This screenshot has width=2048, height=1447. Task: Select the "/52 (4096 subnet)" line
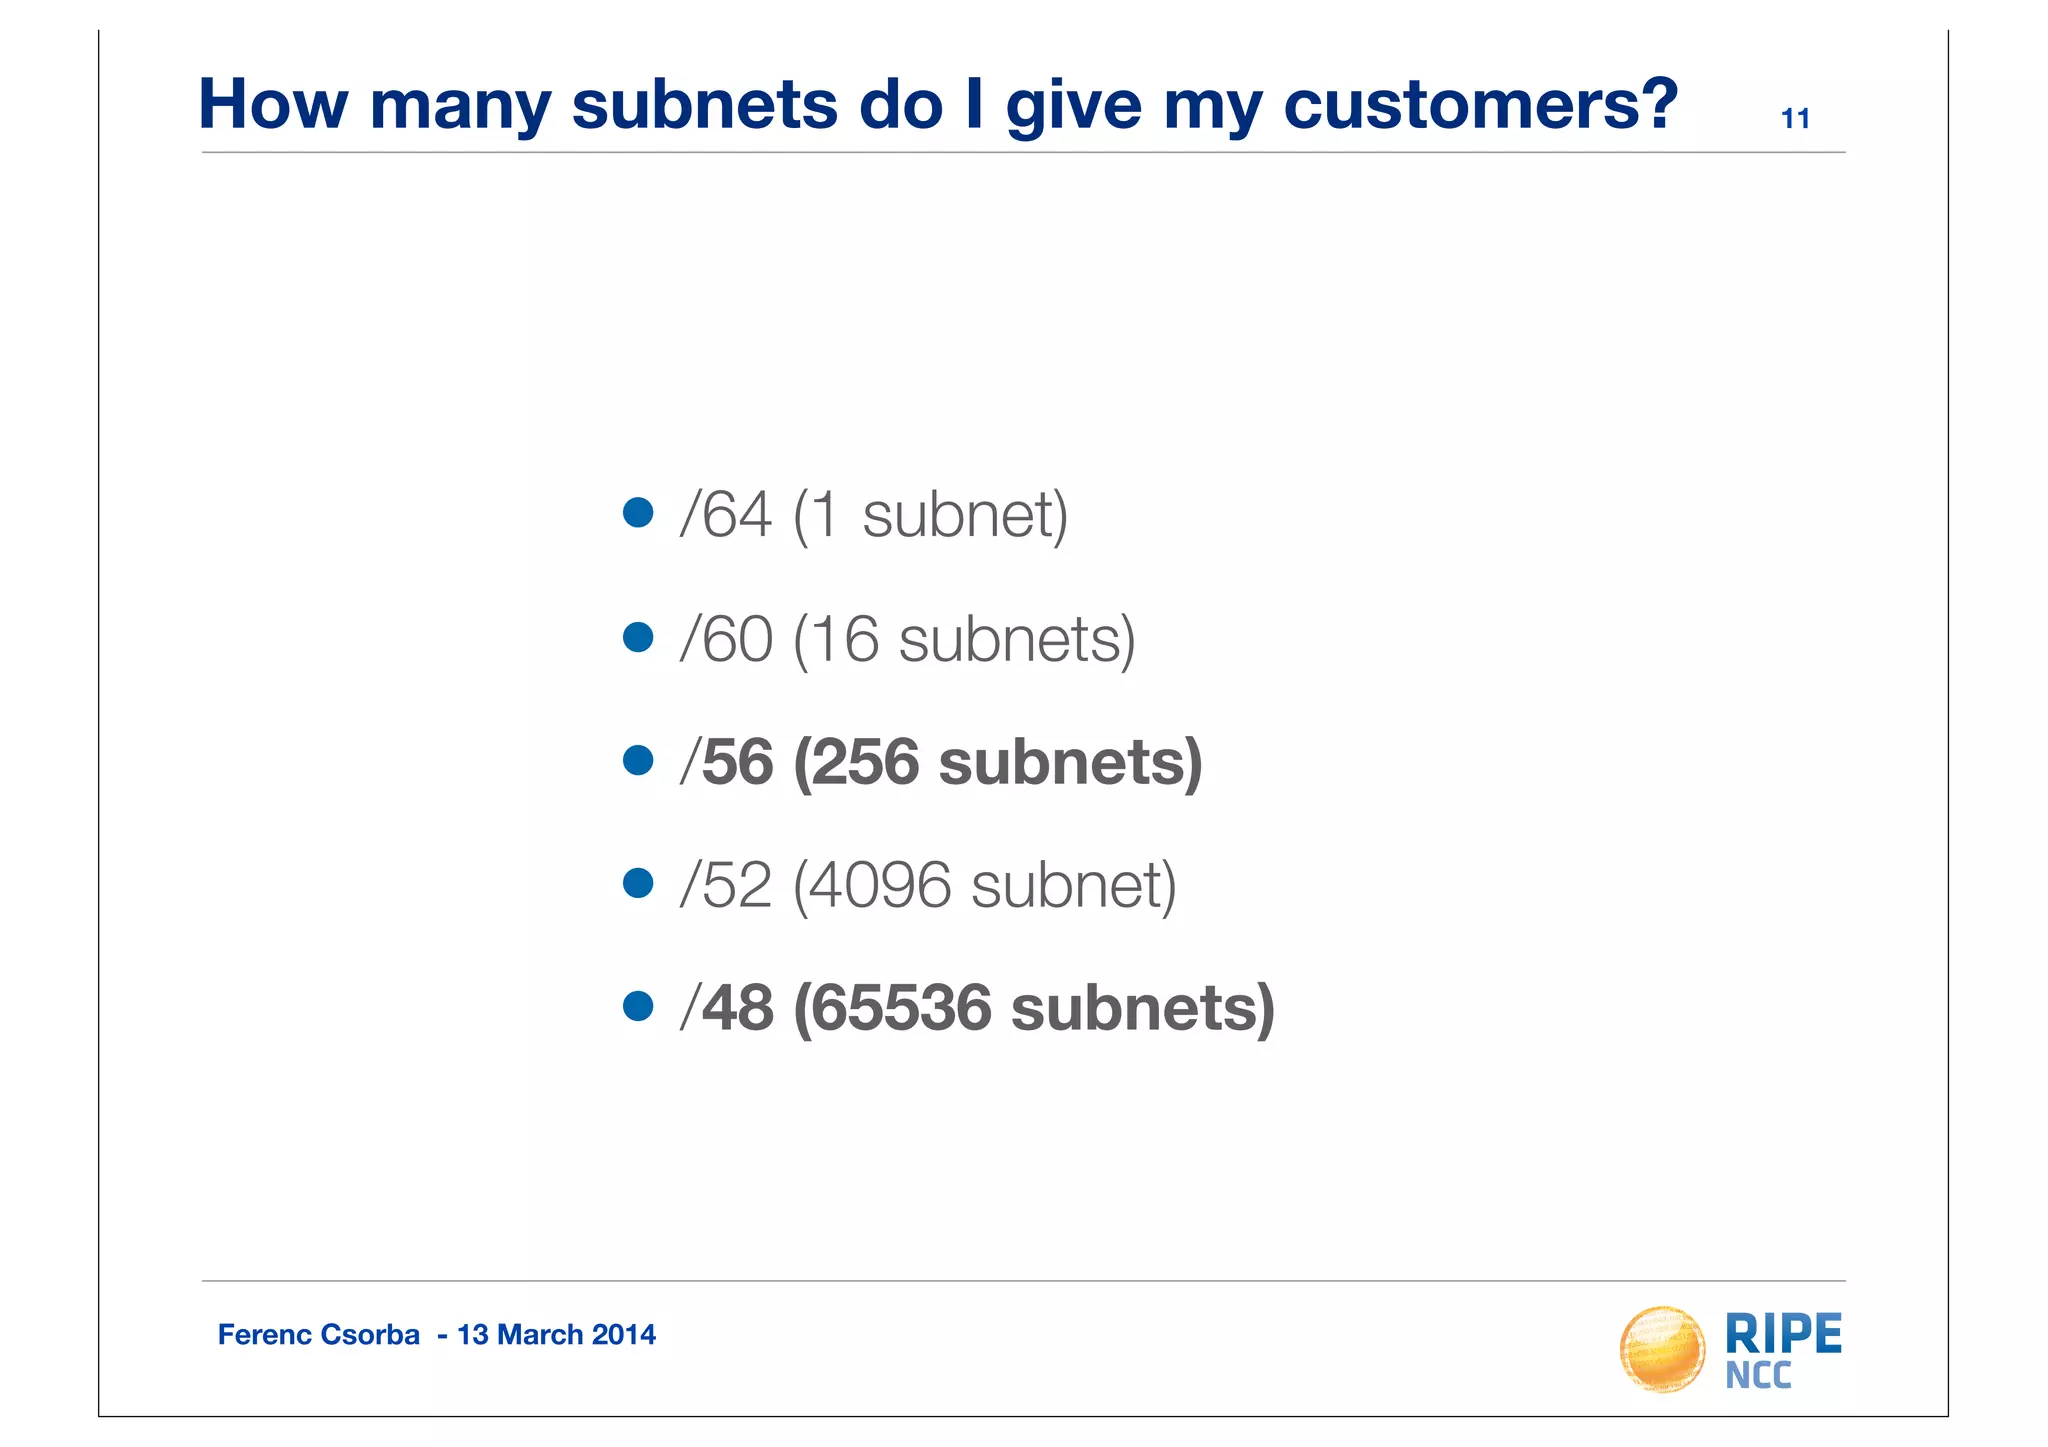click(927, 885)
